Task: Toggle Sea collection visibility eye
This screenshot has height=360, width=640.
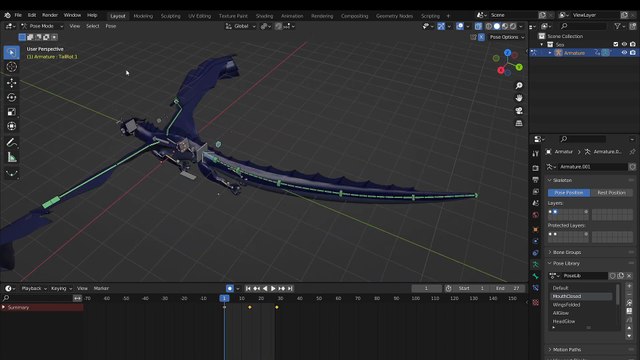Action: point(624,44)
